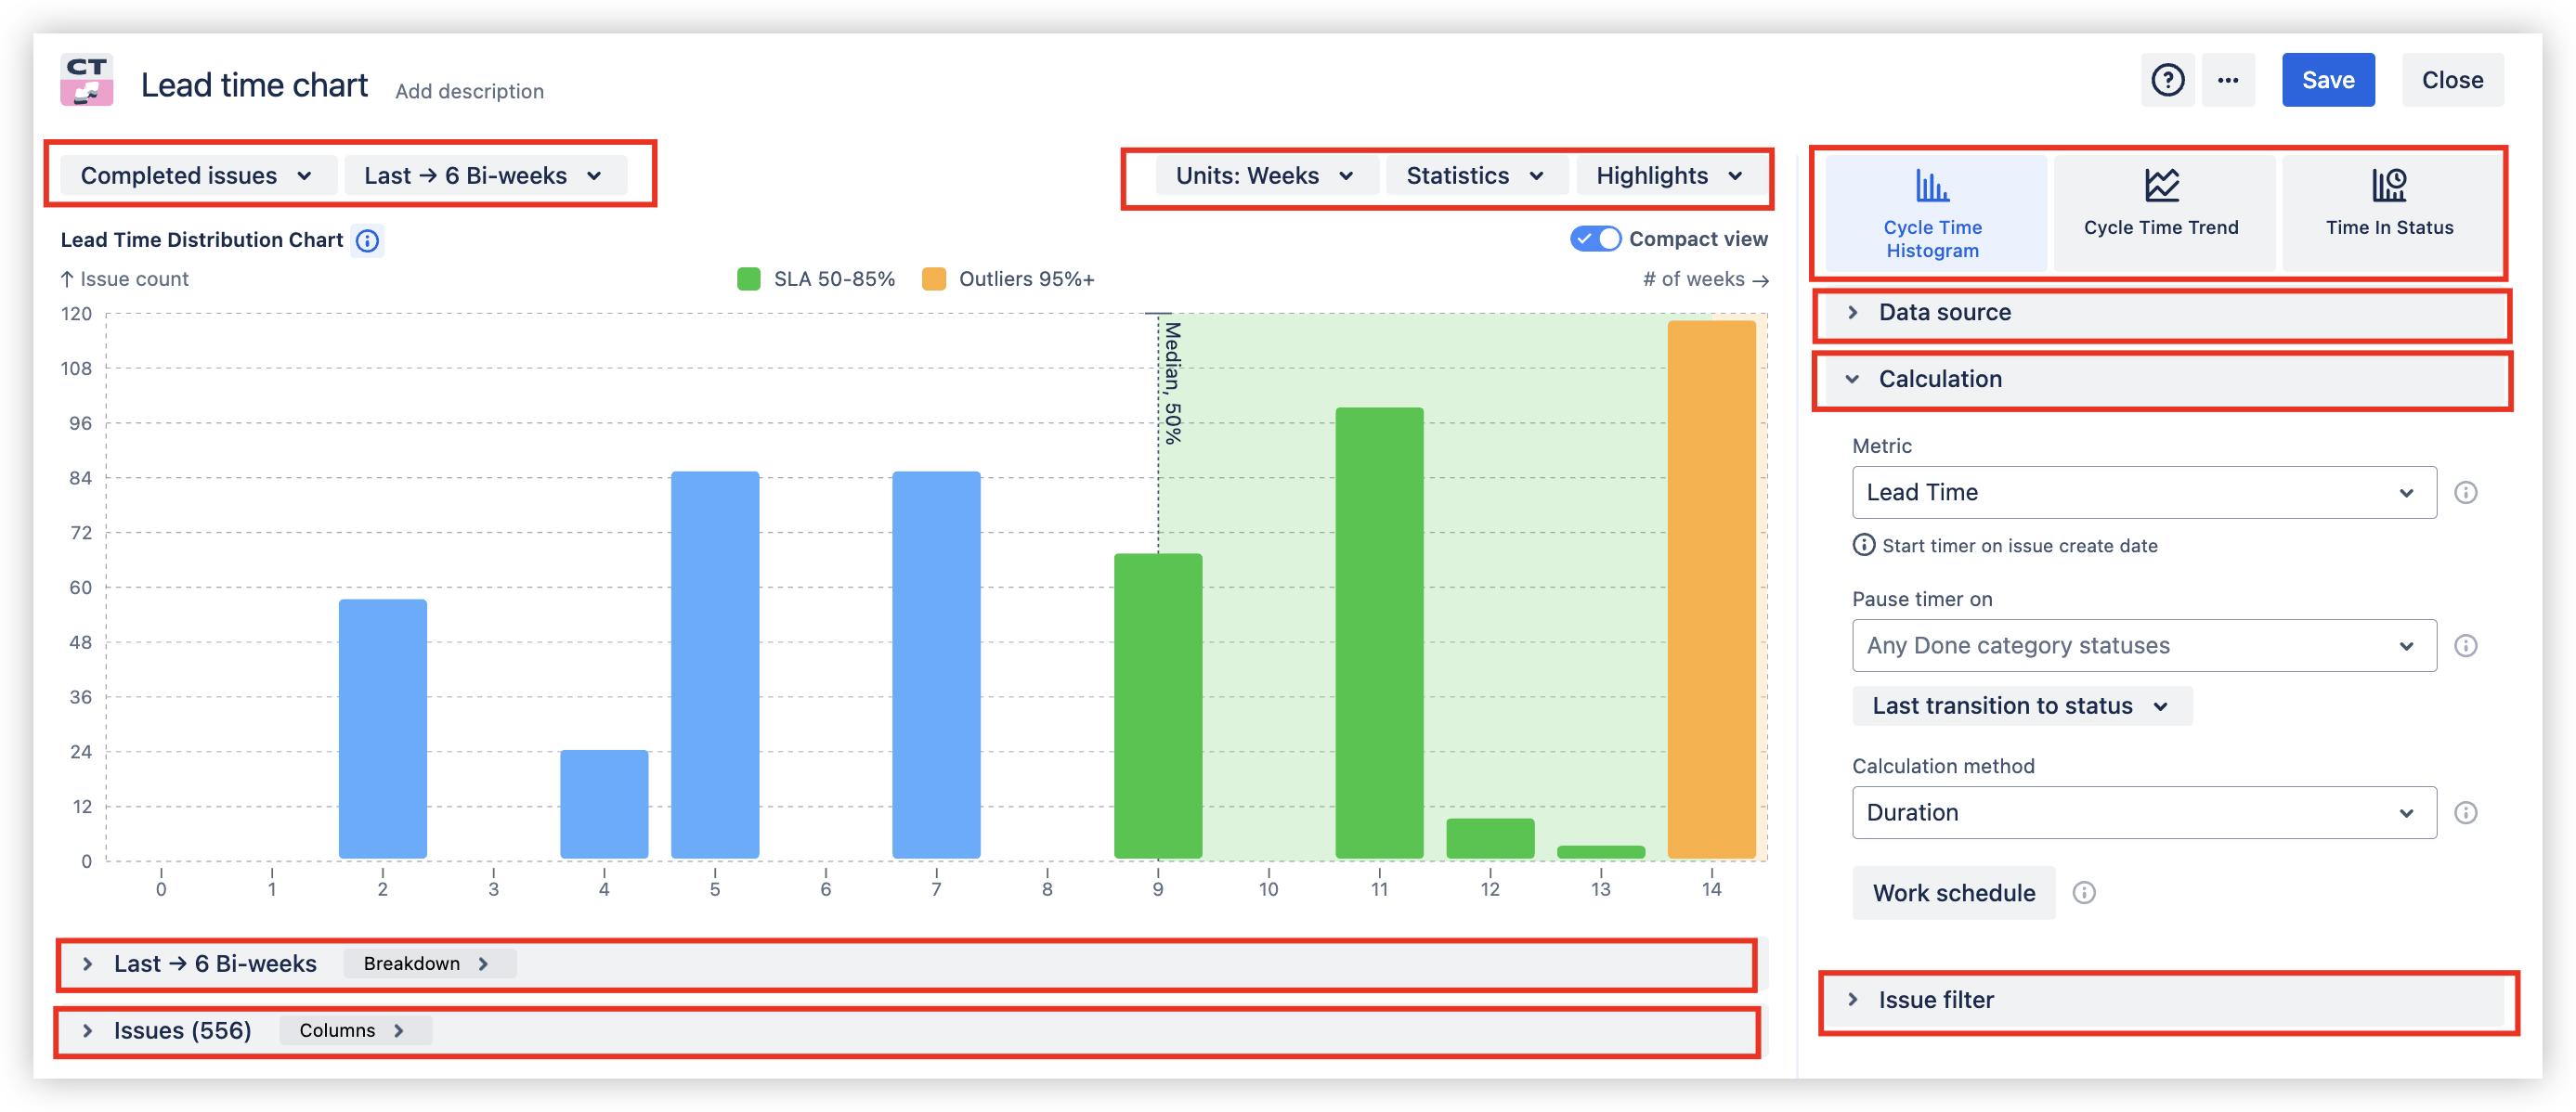Viewport: 2576px width, 1112px height.
Task: Open the Work schedule button
Action: [1953, 892]
